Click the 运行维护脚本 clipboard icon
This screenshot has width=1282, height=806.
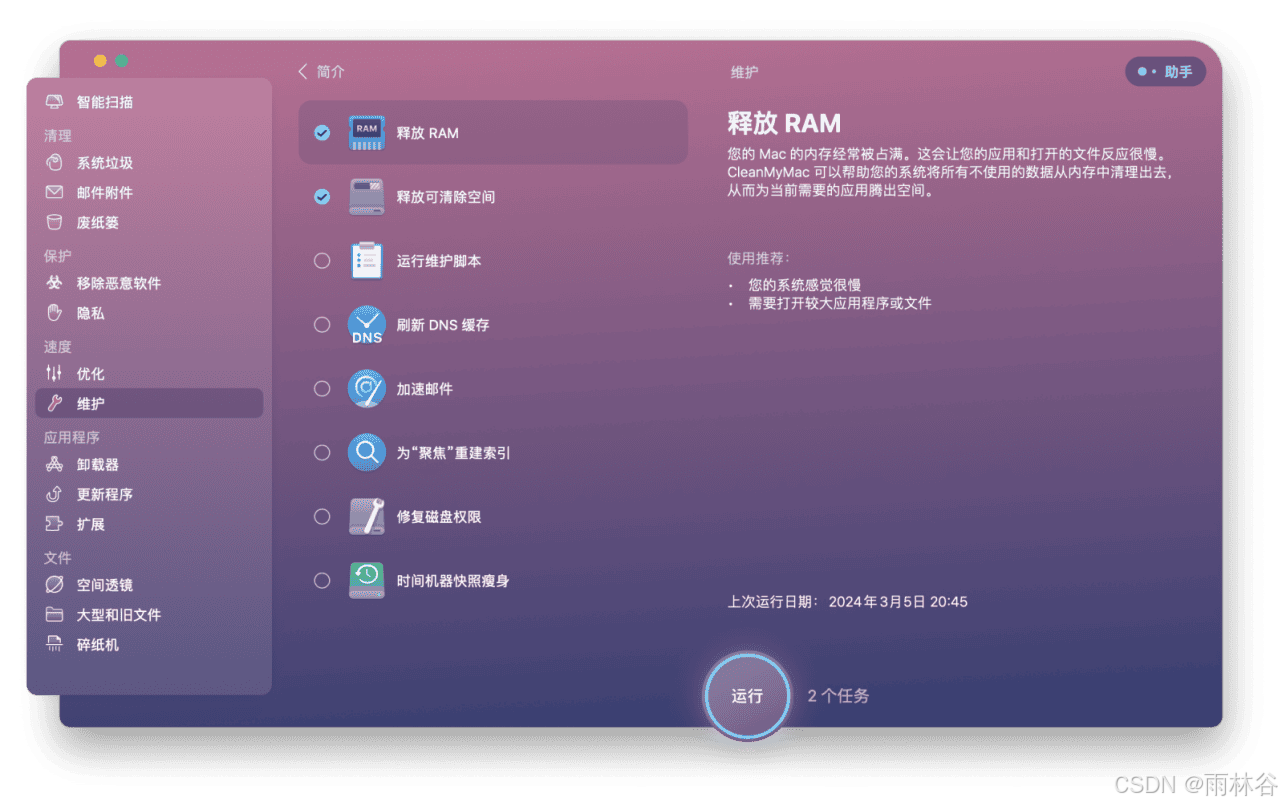coord(367,261)
